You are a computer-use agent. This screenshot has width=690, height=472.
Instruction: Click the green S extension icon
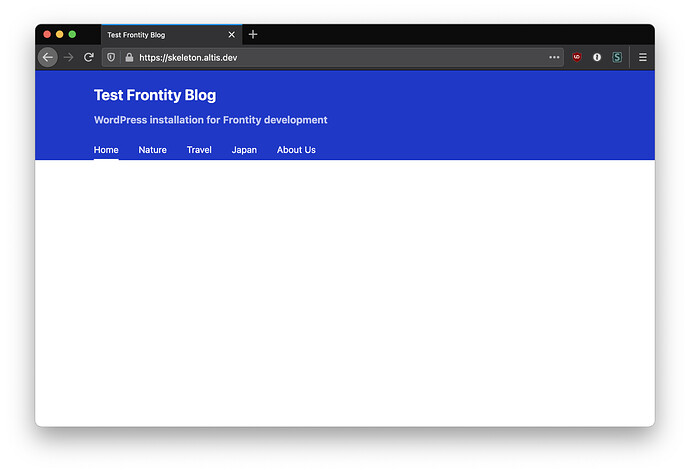coord(617,57)
